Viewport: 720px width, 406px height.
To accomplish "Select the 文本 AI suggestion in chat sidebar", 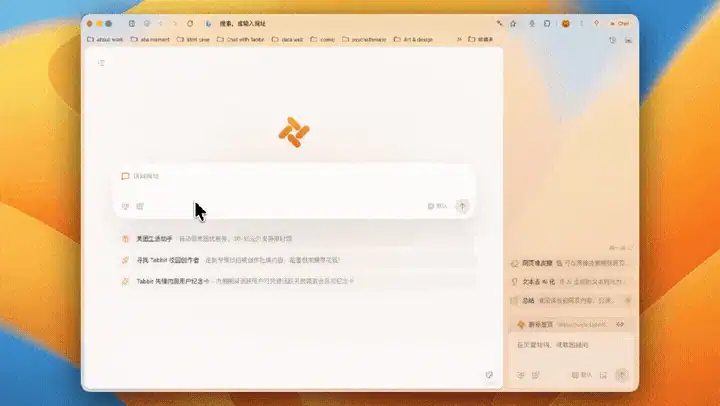I will coord(570,282).
